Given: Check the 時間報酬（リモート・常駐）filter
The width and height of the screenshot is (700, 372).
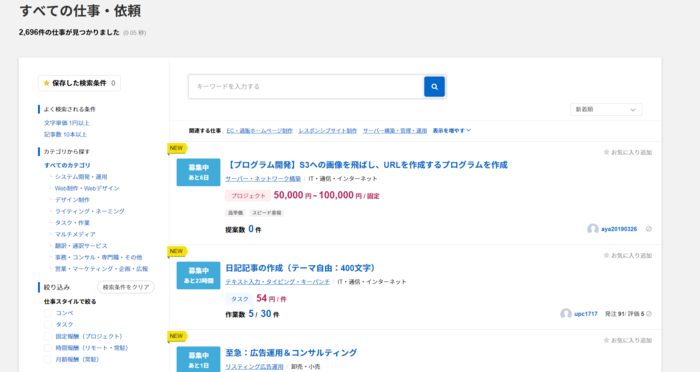Looking at the screenshot, I should tap(48, 348).
